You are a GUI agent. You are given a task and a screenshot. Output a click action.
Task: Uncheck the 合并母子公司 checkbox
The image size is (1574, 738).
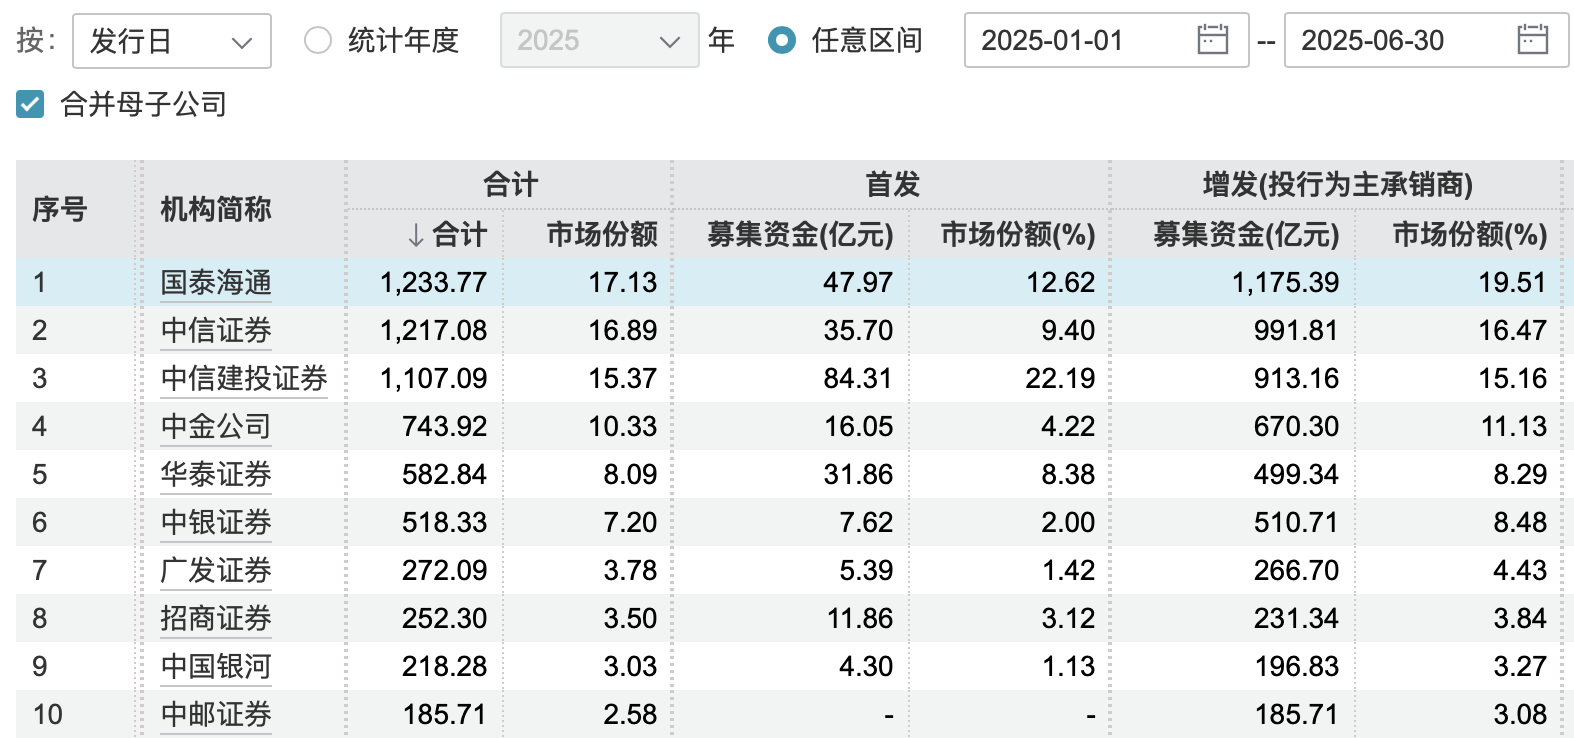pos(30,104)
